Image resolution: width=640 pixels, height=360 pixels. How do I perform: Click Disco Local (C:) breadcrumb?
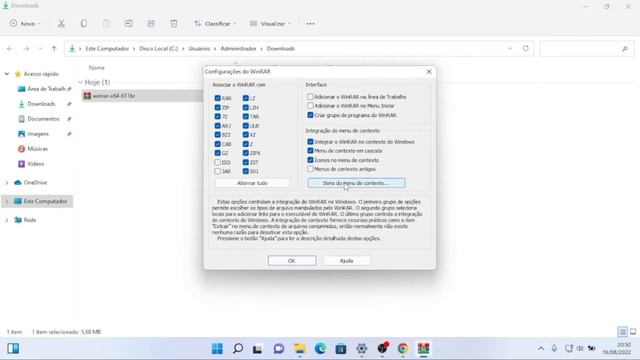[x=159, y=49]
